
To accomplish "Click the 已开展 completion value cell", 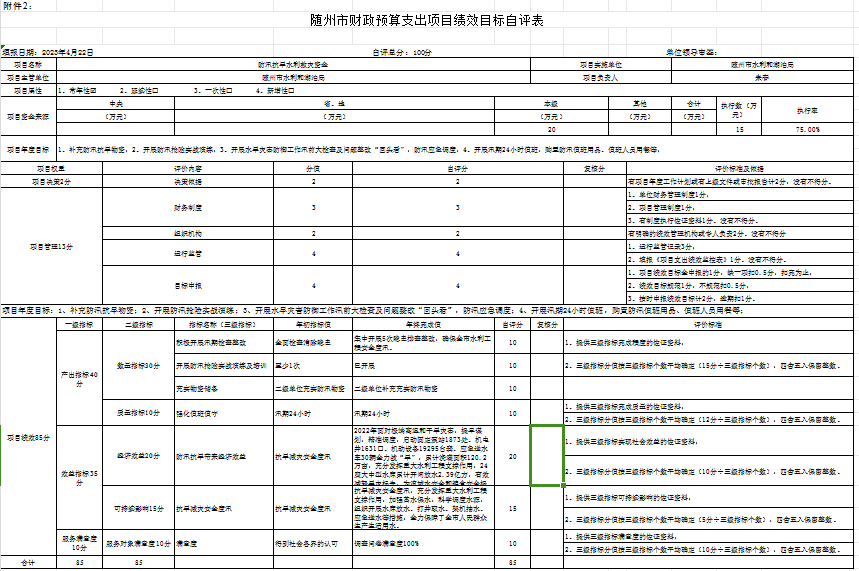I will tap(423, 366).
